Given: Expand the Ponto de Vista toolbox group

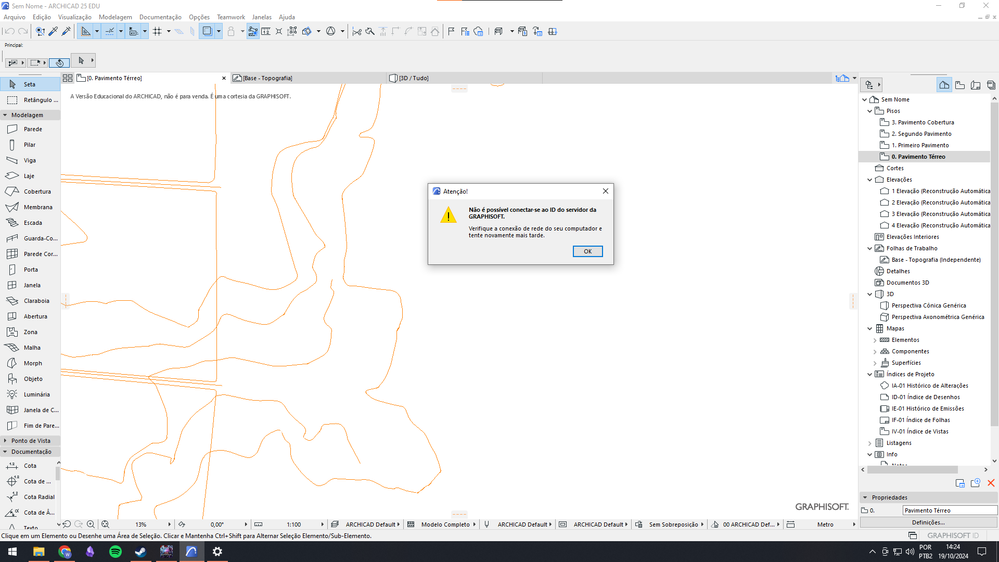Looking at the screenshot, I should pyautogui.click(x=5, y=441).
